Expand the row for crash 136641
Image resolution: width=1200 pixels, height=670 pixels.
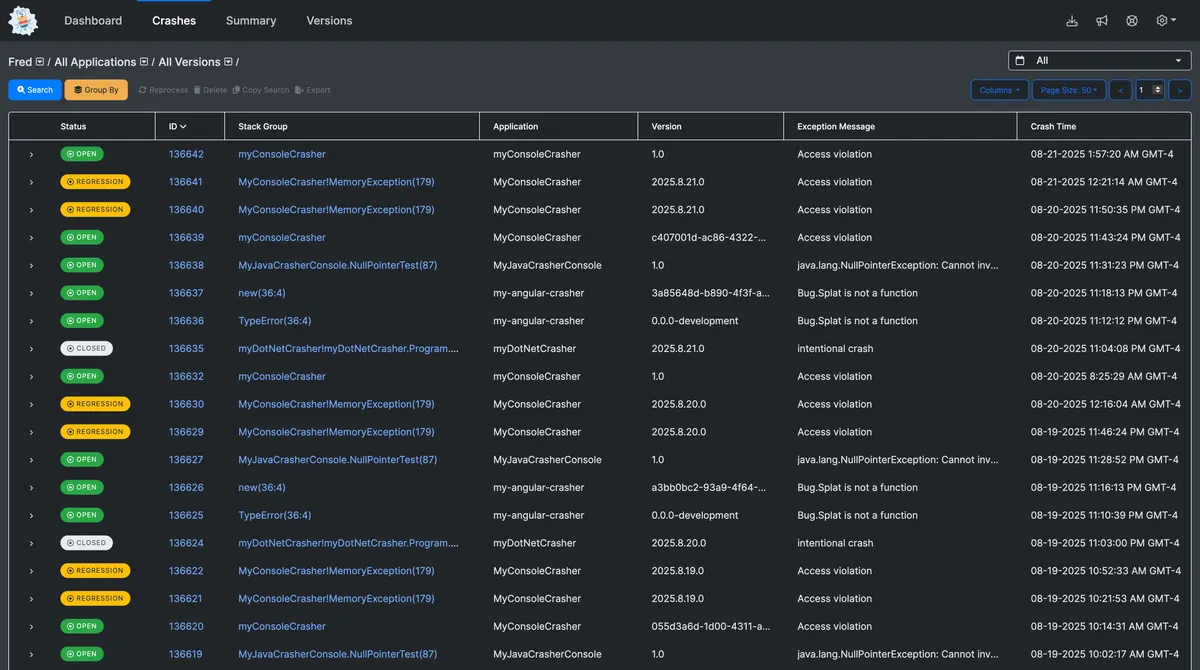pyautogui.click(x=31, y=182)
